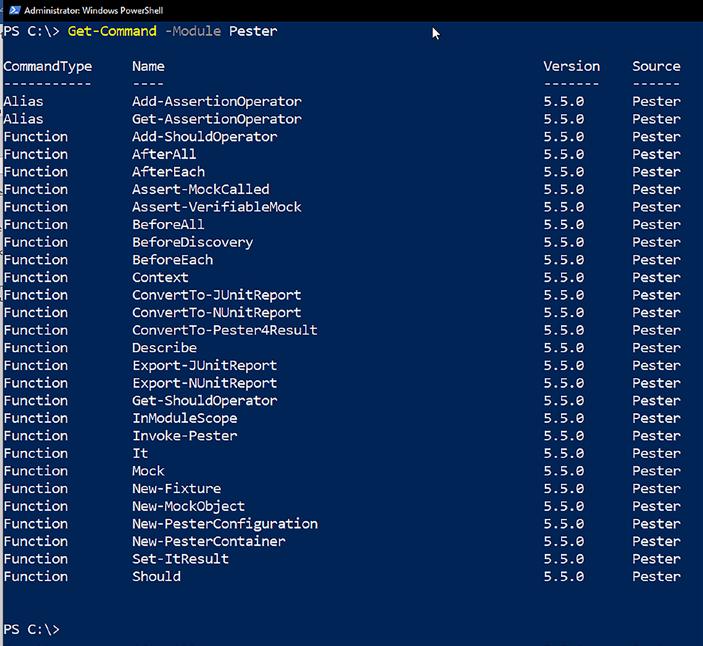The image size is (703, 646).
Task: Click the Get-Command text in the typed command
Action: (x=112, y=31)
